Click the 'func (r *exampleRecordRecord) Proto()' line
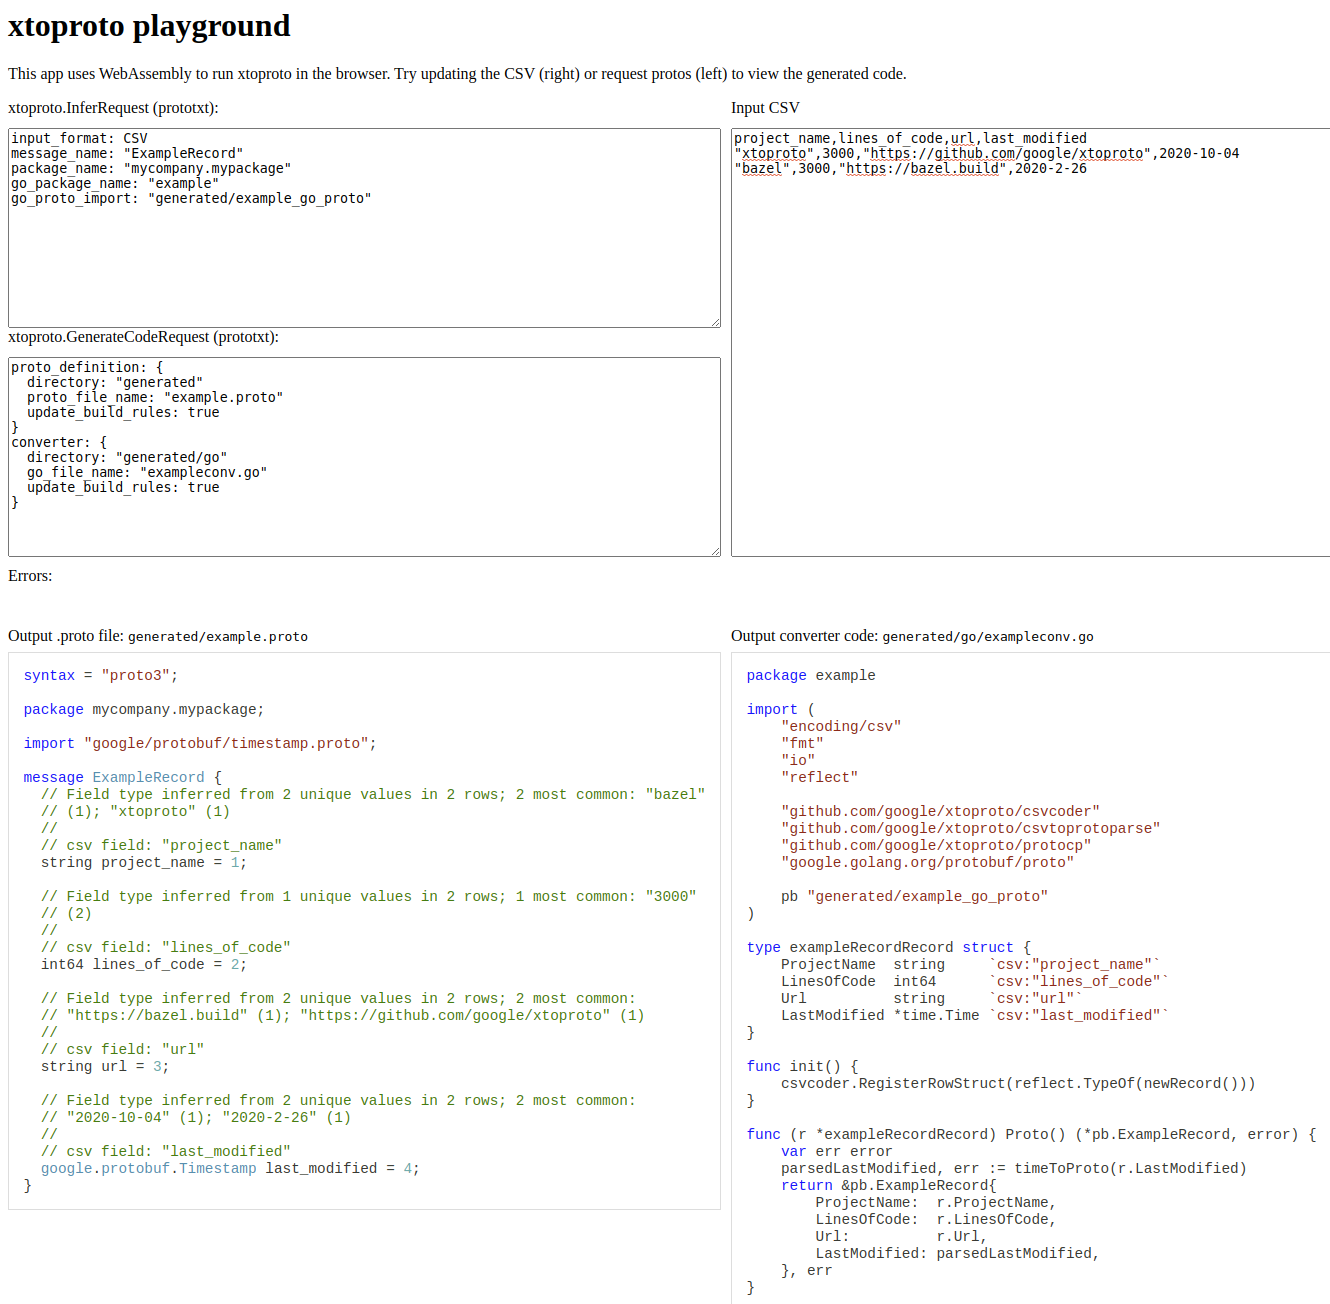This screenshot has height=1304, width=1330. point(1032,1135)
